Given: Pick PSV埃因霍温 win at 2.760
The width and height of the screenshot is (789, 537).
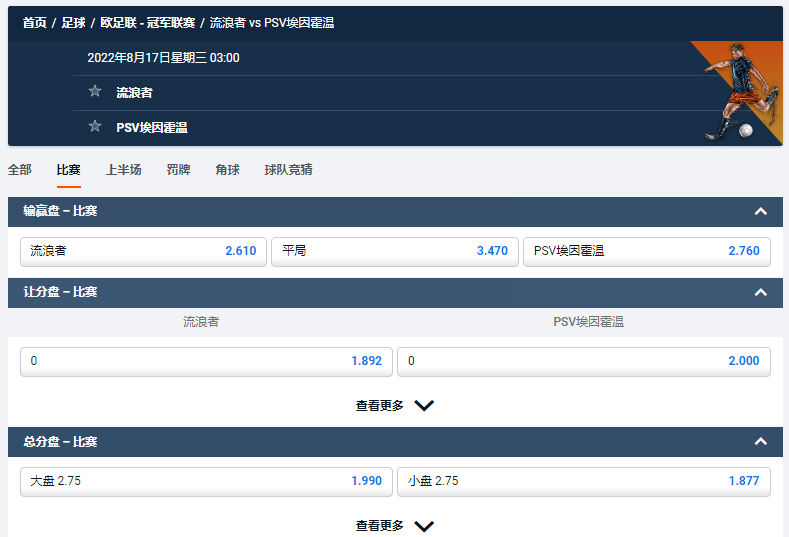Looking at the screenshot, I should pos(646,251).
